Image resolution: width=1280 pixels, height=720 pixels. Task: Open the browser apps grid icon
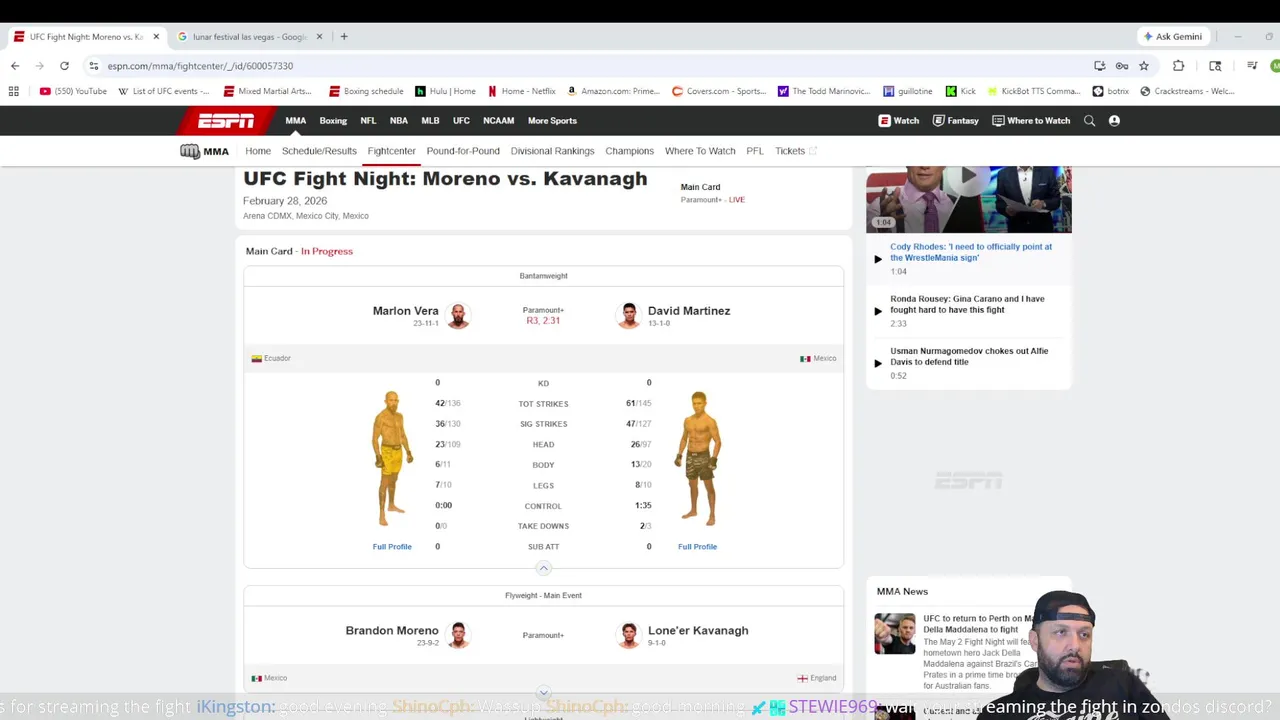click(14, 91)
